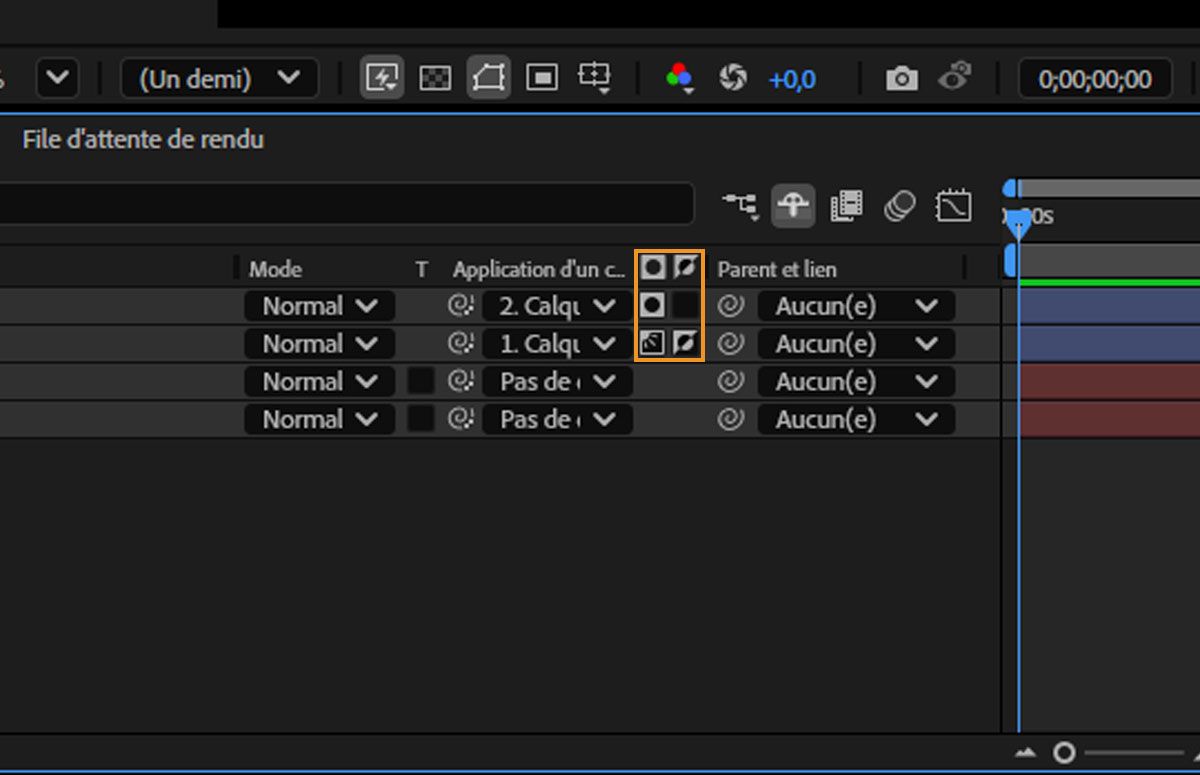Image resolution: width=1200 pixels, height=775 pixels.
Task: Open the region of interest tool
Action: (542, 78)
